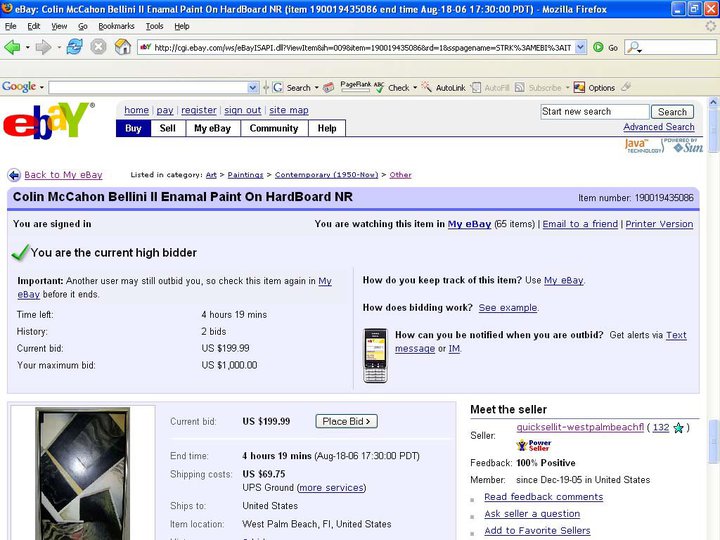Click the Stop loading icon
This screenshot has height=540, width=720.
(x=98, y=47)
